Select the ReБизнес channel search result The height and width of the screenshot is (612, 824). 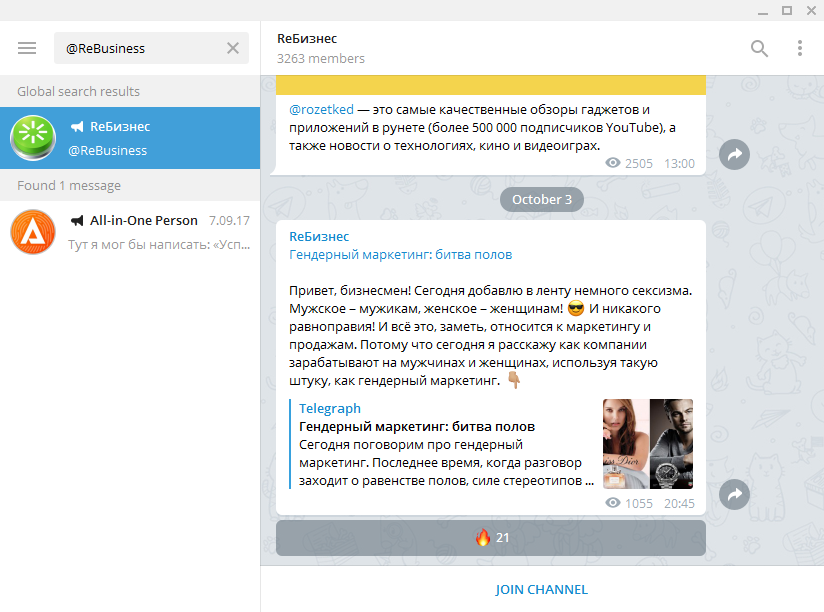click(x=150, y=138)
